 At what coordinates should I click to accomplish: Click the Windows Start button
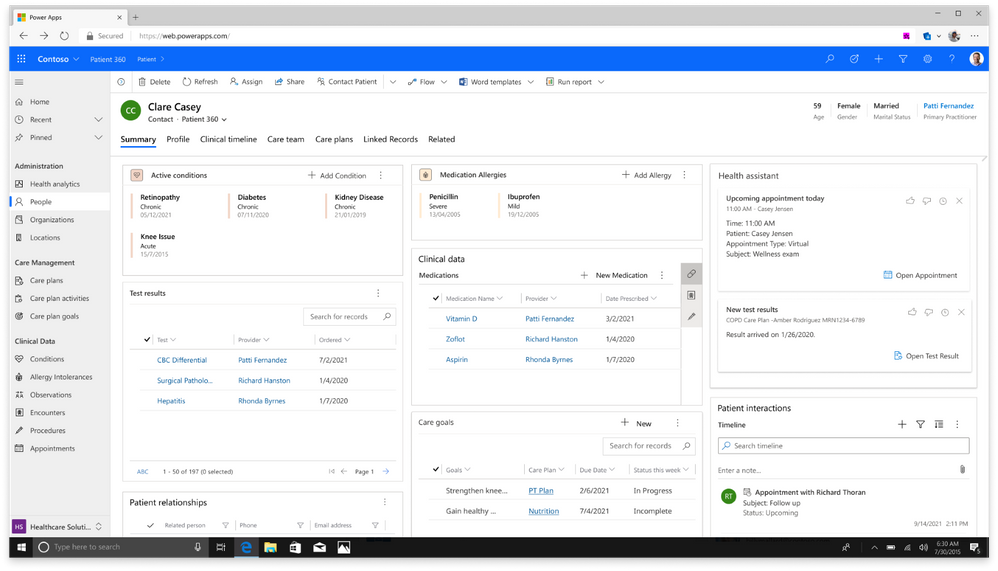[20, 547]
